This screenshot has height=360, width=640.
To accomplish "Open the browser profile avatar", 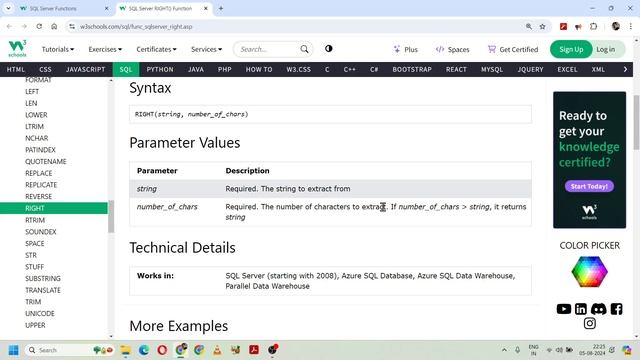I will [x=616, y=27].
